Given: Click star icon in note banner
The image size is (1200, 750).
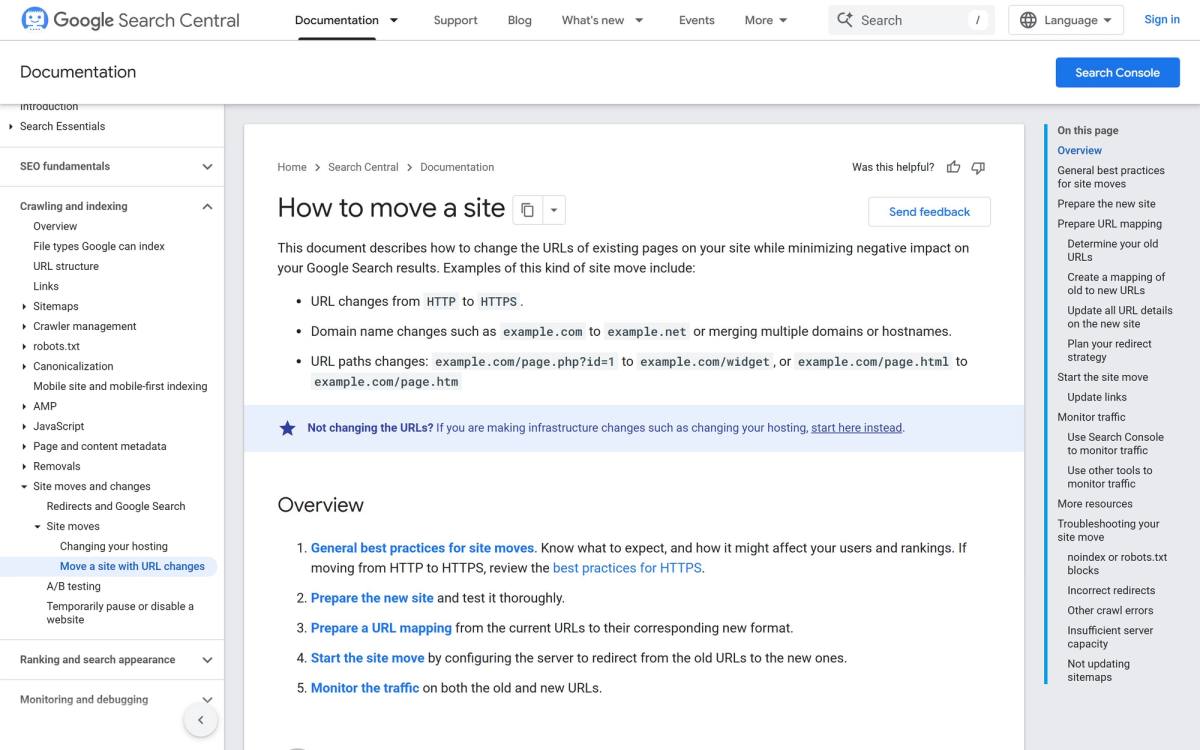Looking at the screenshot, I should (x=287, y=428).
